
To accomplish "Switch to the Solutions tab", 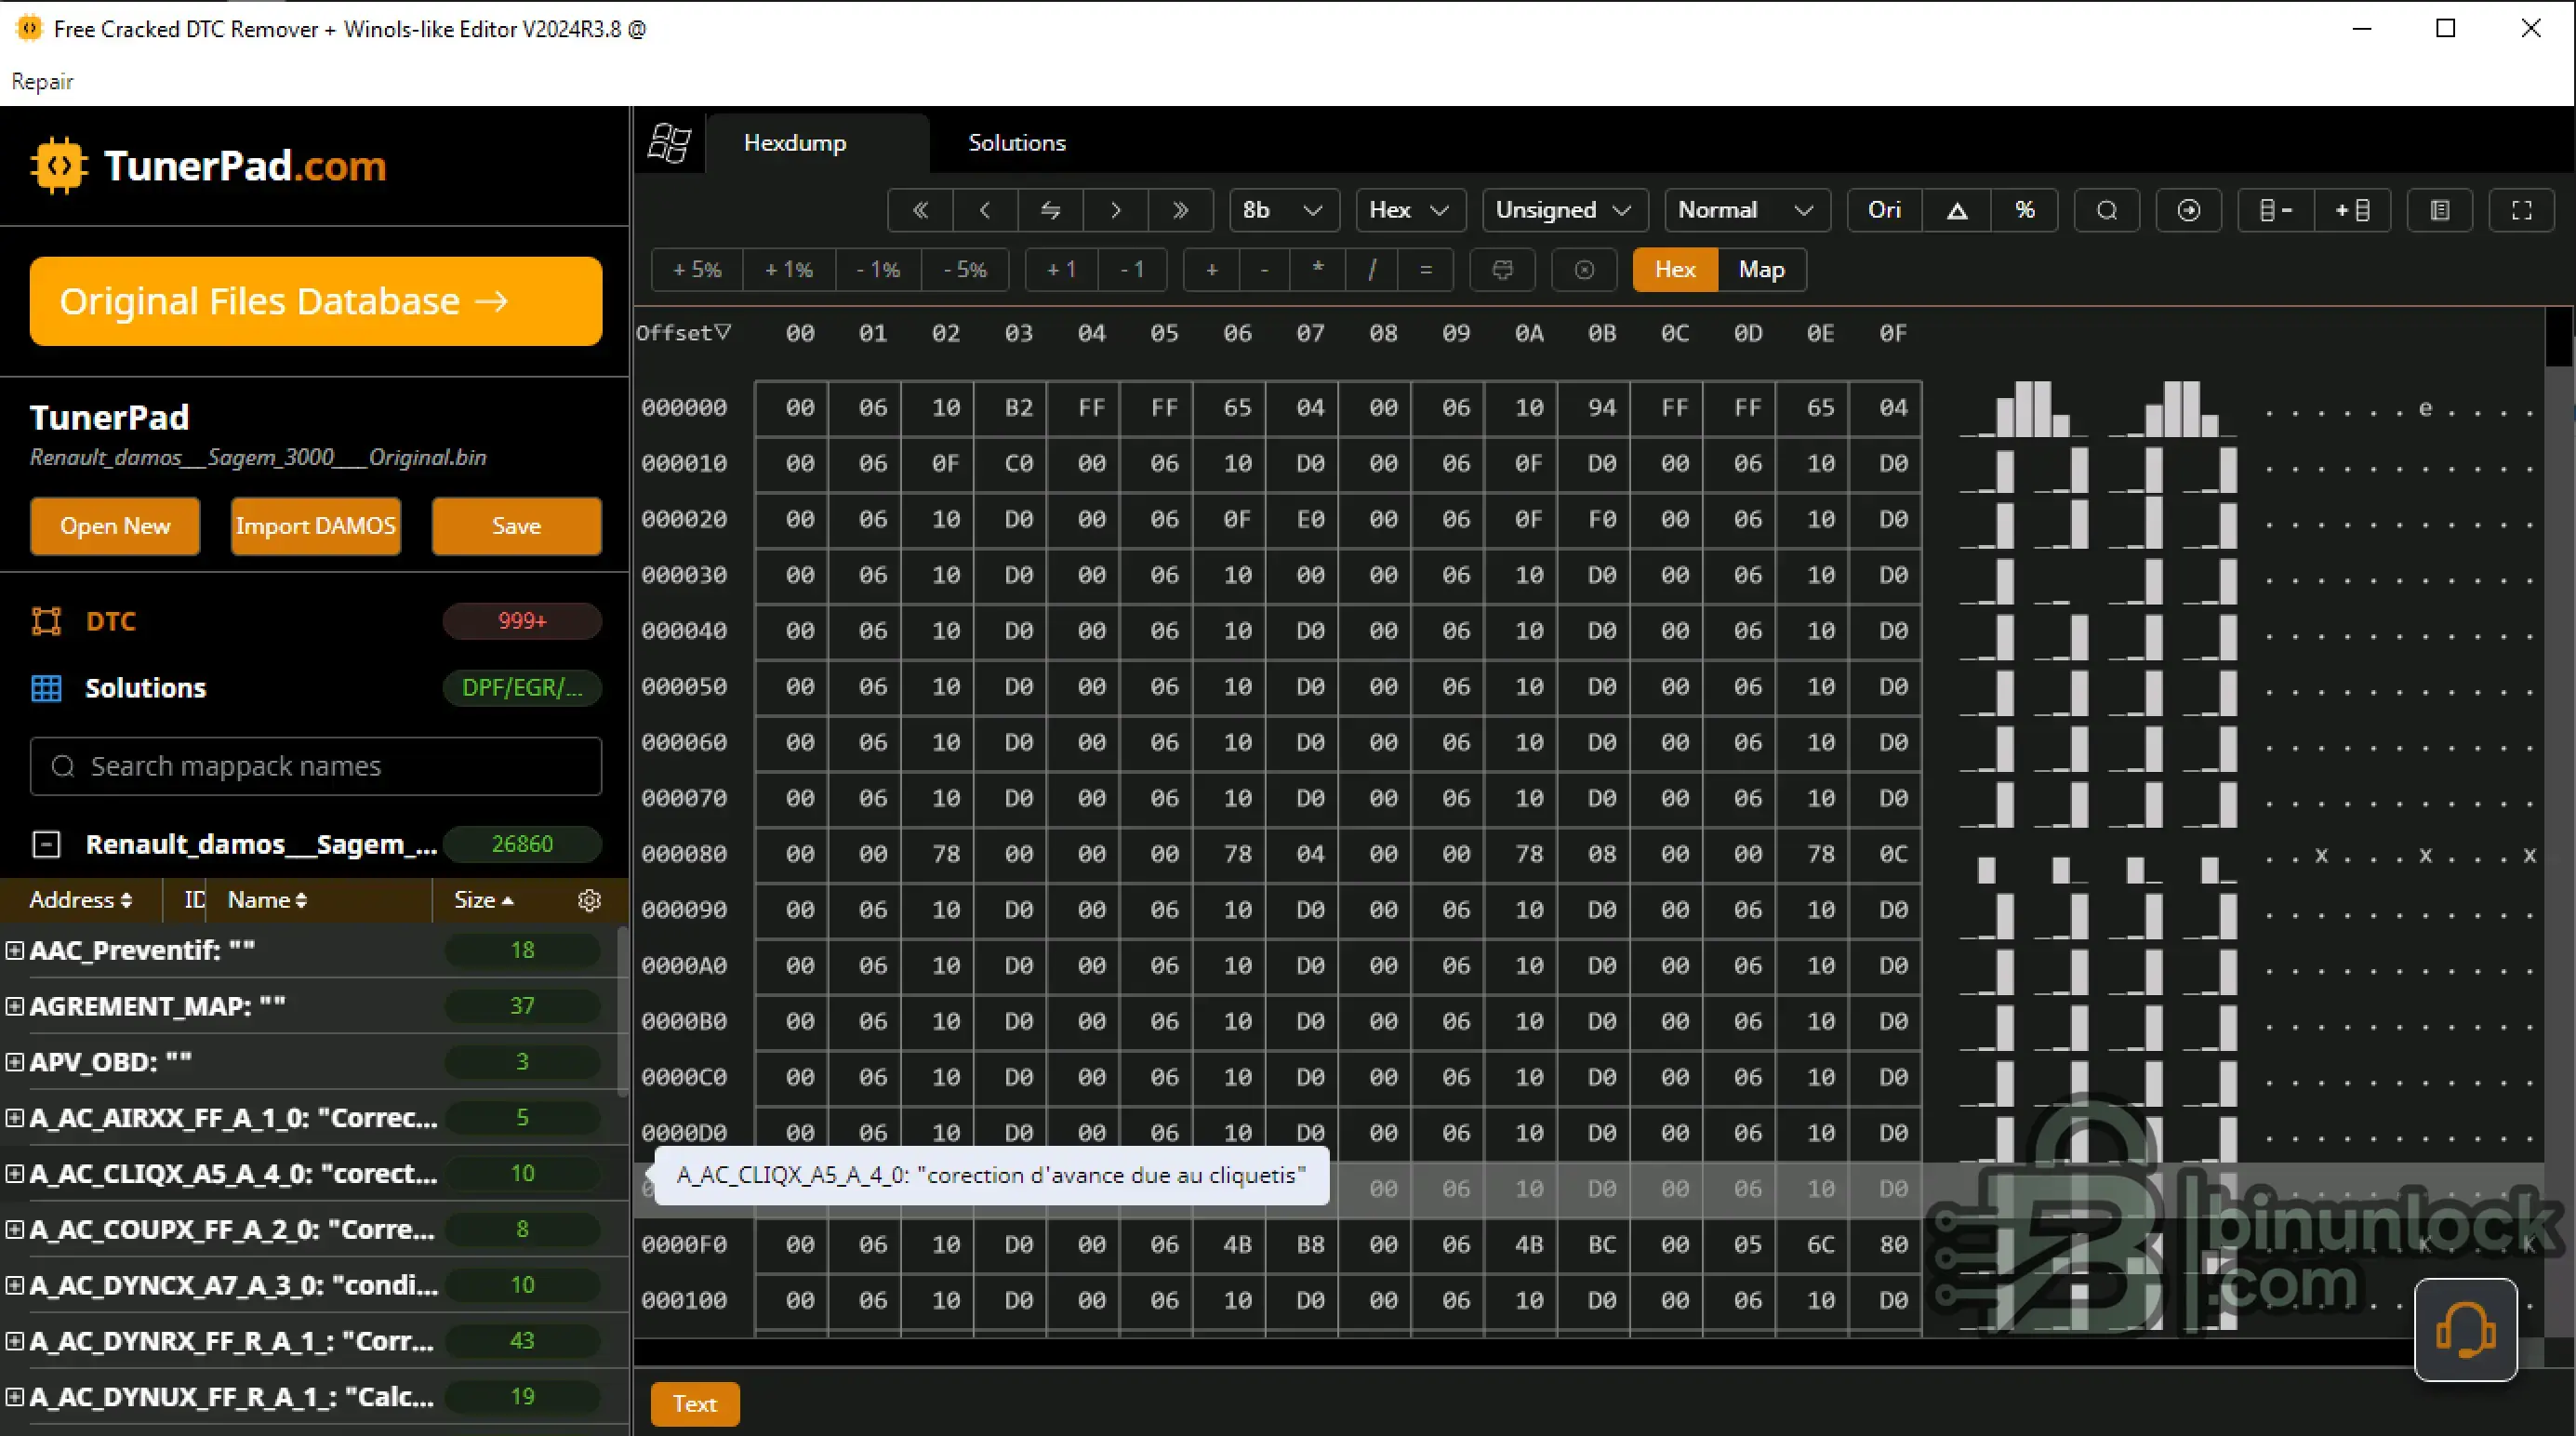I will 1017,143.
